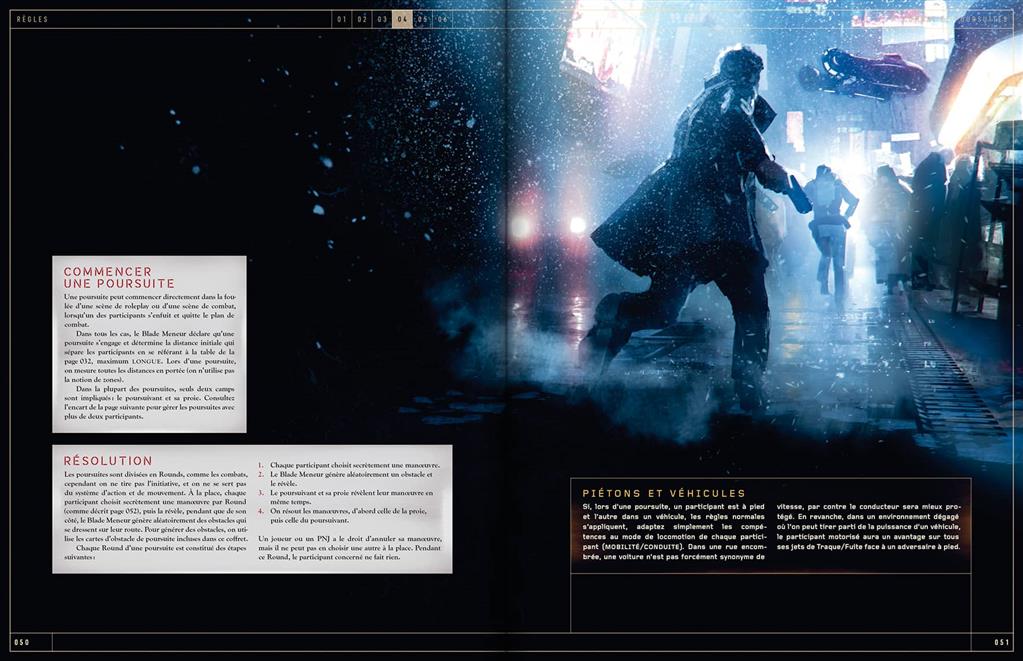Image resolution: width=1023 pixels, height=661 pixels.
Task: Select chapter tab 03 in the header
Action: pyautogui.click(x=381, y=17)
